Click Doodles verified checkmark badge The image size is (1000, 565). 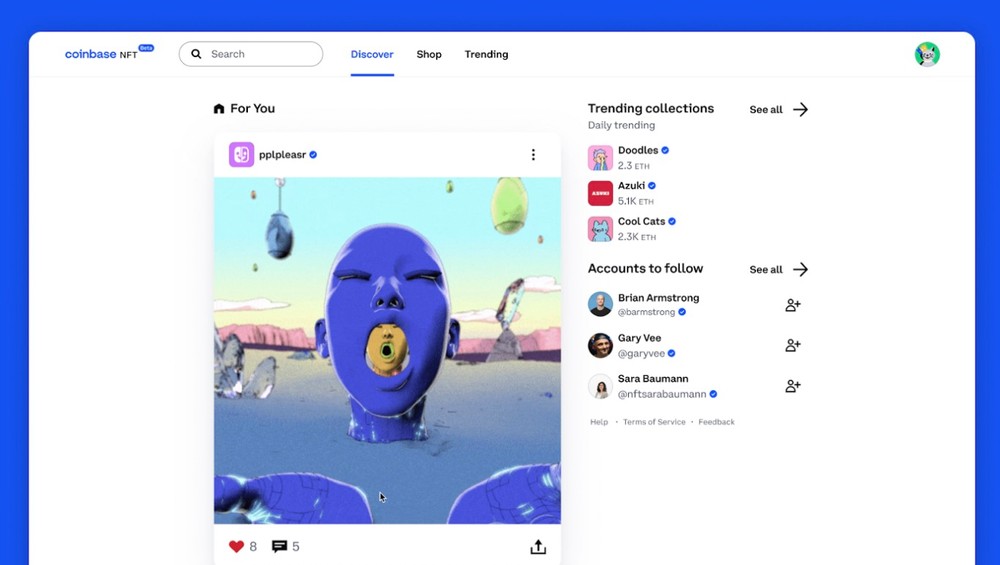[665, 150]
